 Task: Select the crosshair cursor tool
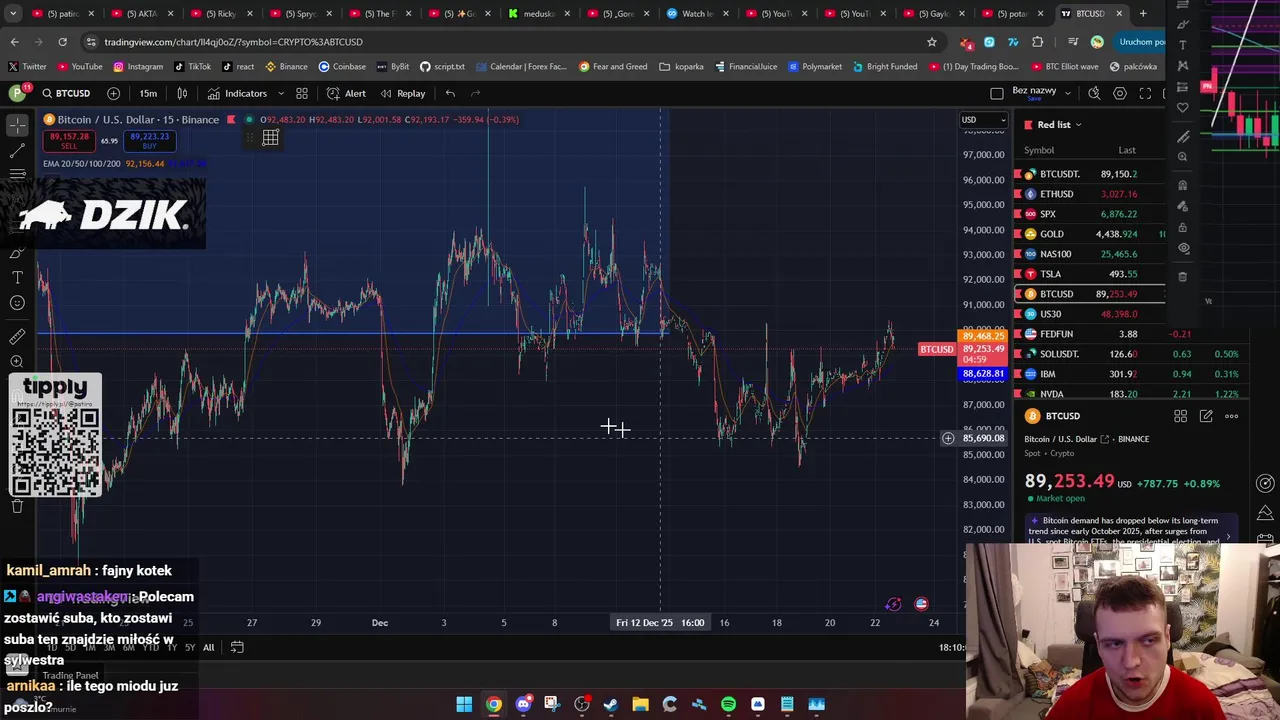coord(17,125)
